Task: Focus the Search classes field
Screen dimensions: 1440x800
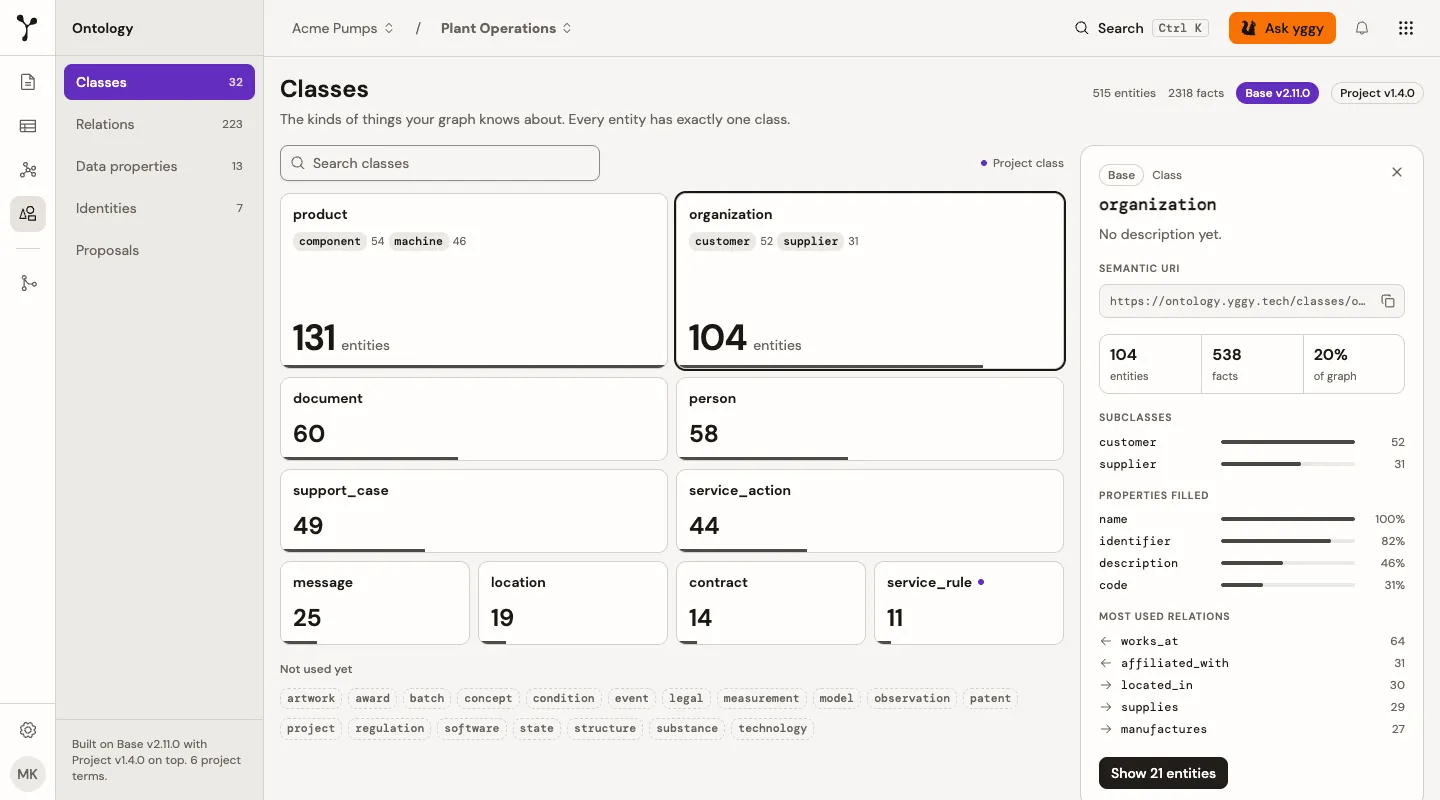Action: pos(440,163)
